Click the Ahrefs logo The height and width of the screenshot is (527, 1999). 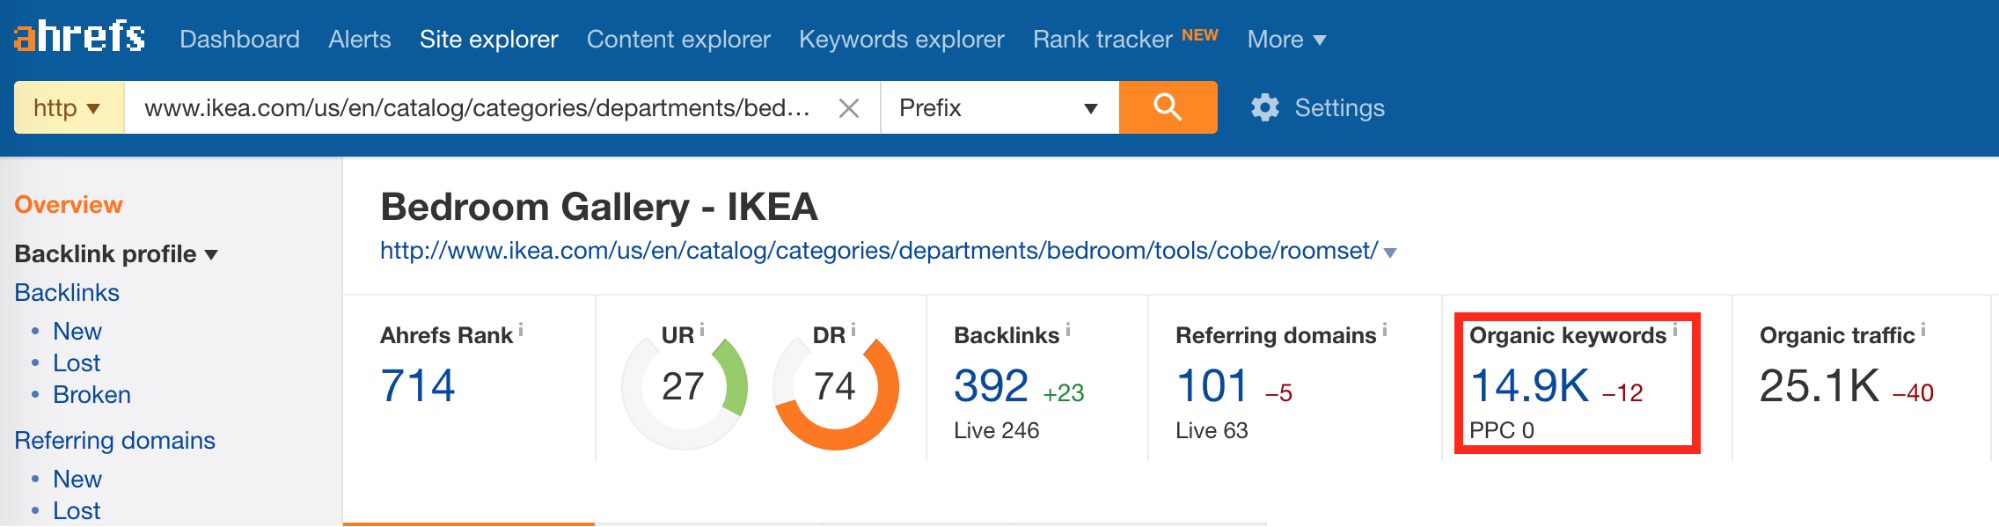pos(79,36)
